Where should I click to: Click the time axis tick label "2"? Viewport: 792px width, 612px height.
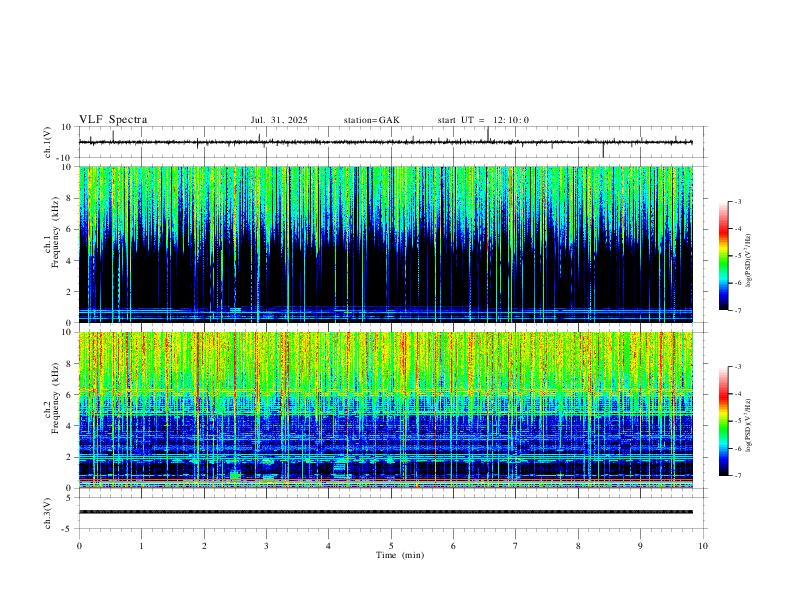click(204, 546)
